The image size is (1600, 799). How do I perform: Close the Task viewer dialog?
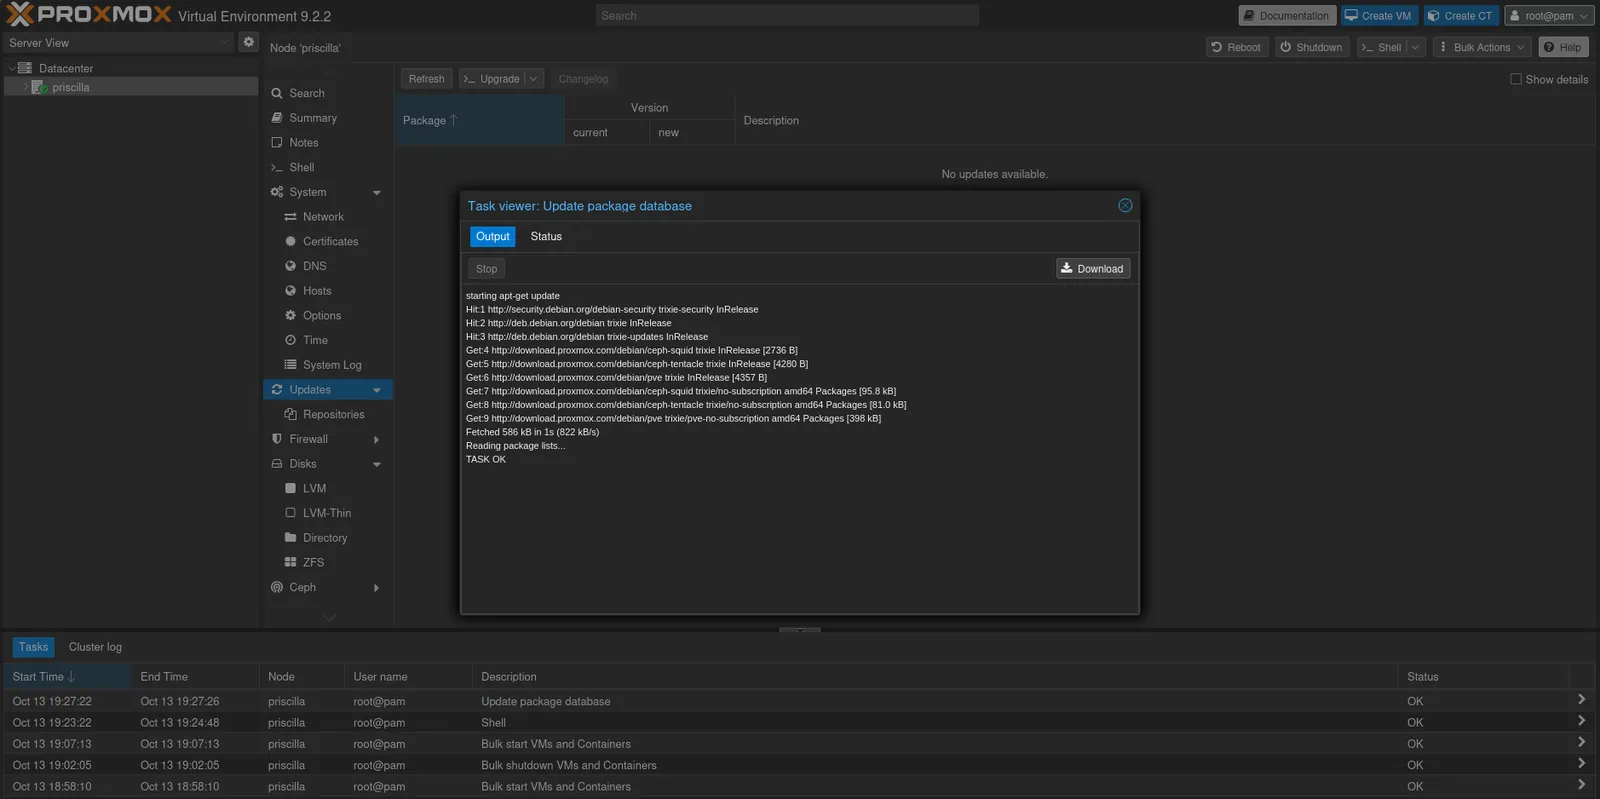(1125, 205)
